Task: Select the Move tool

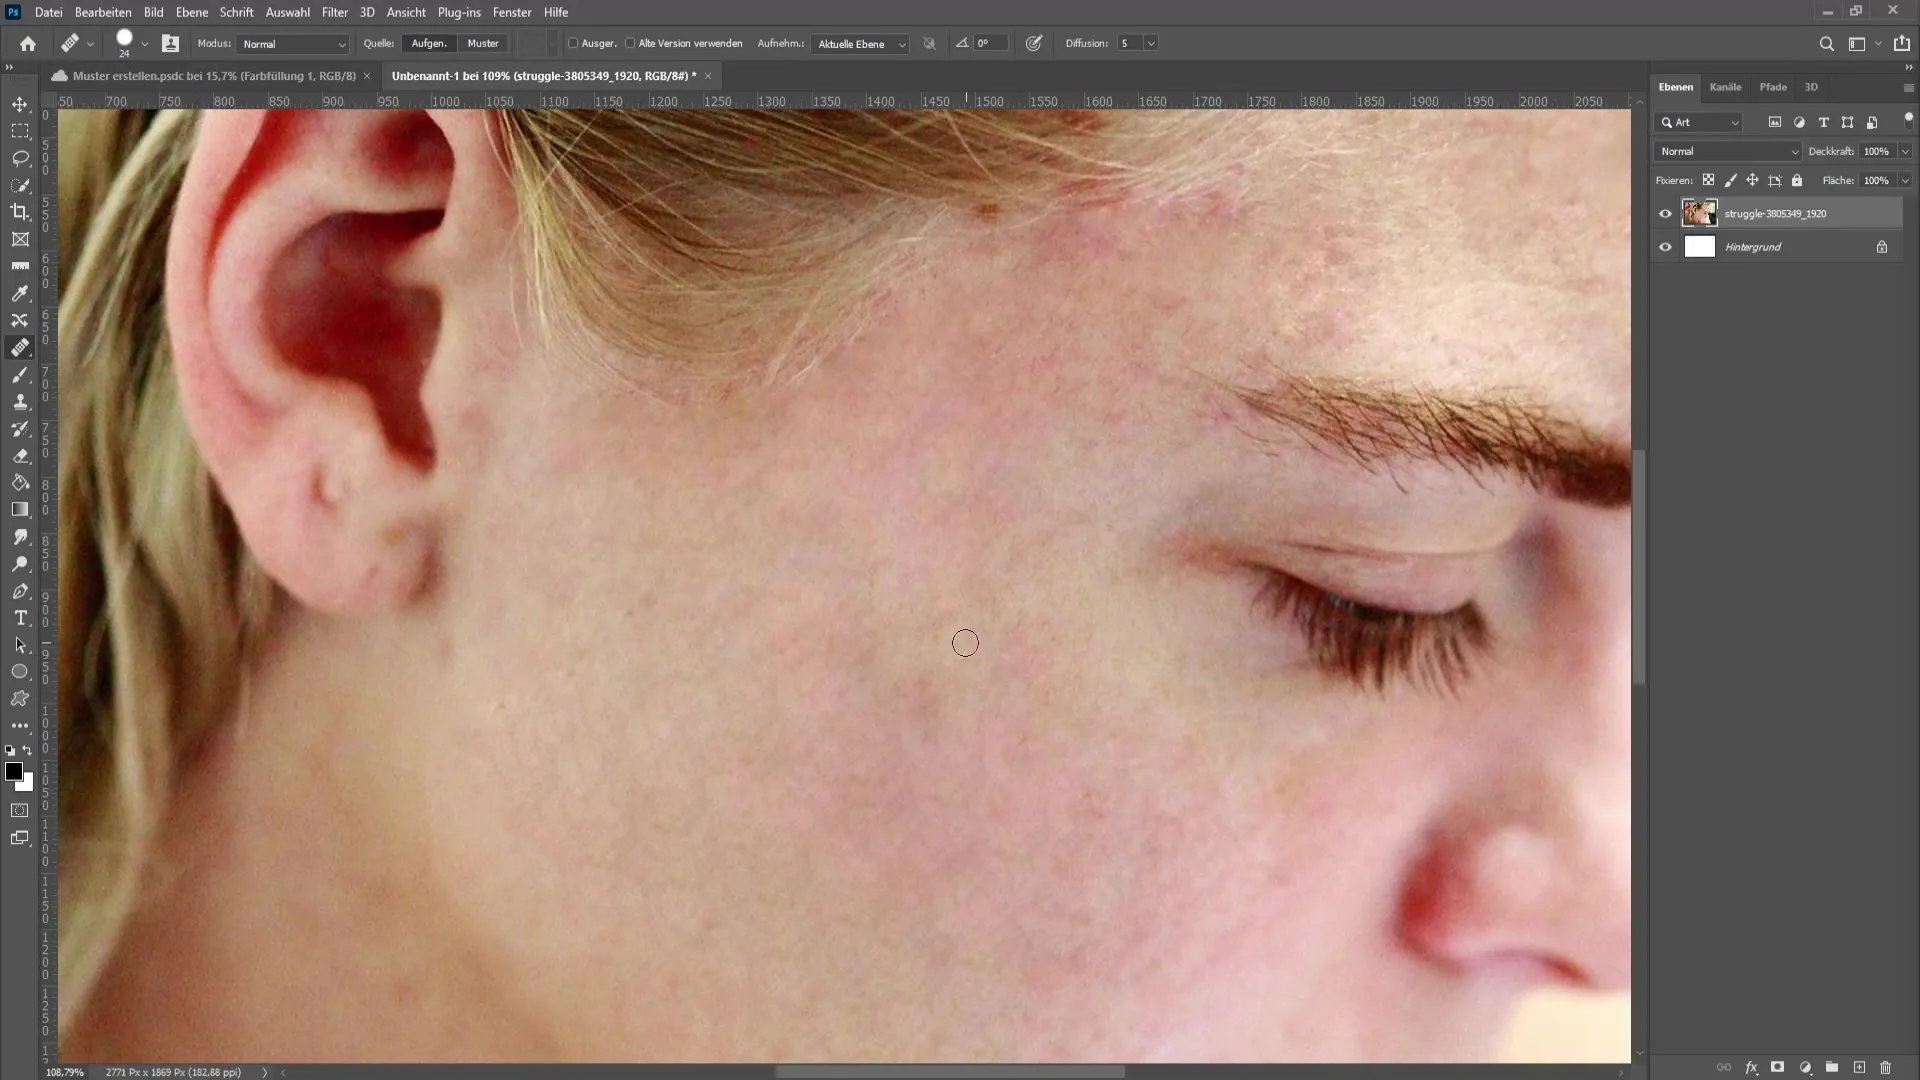Action: (20, 104)
